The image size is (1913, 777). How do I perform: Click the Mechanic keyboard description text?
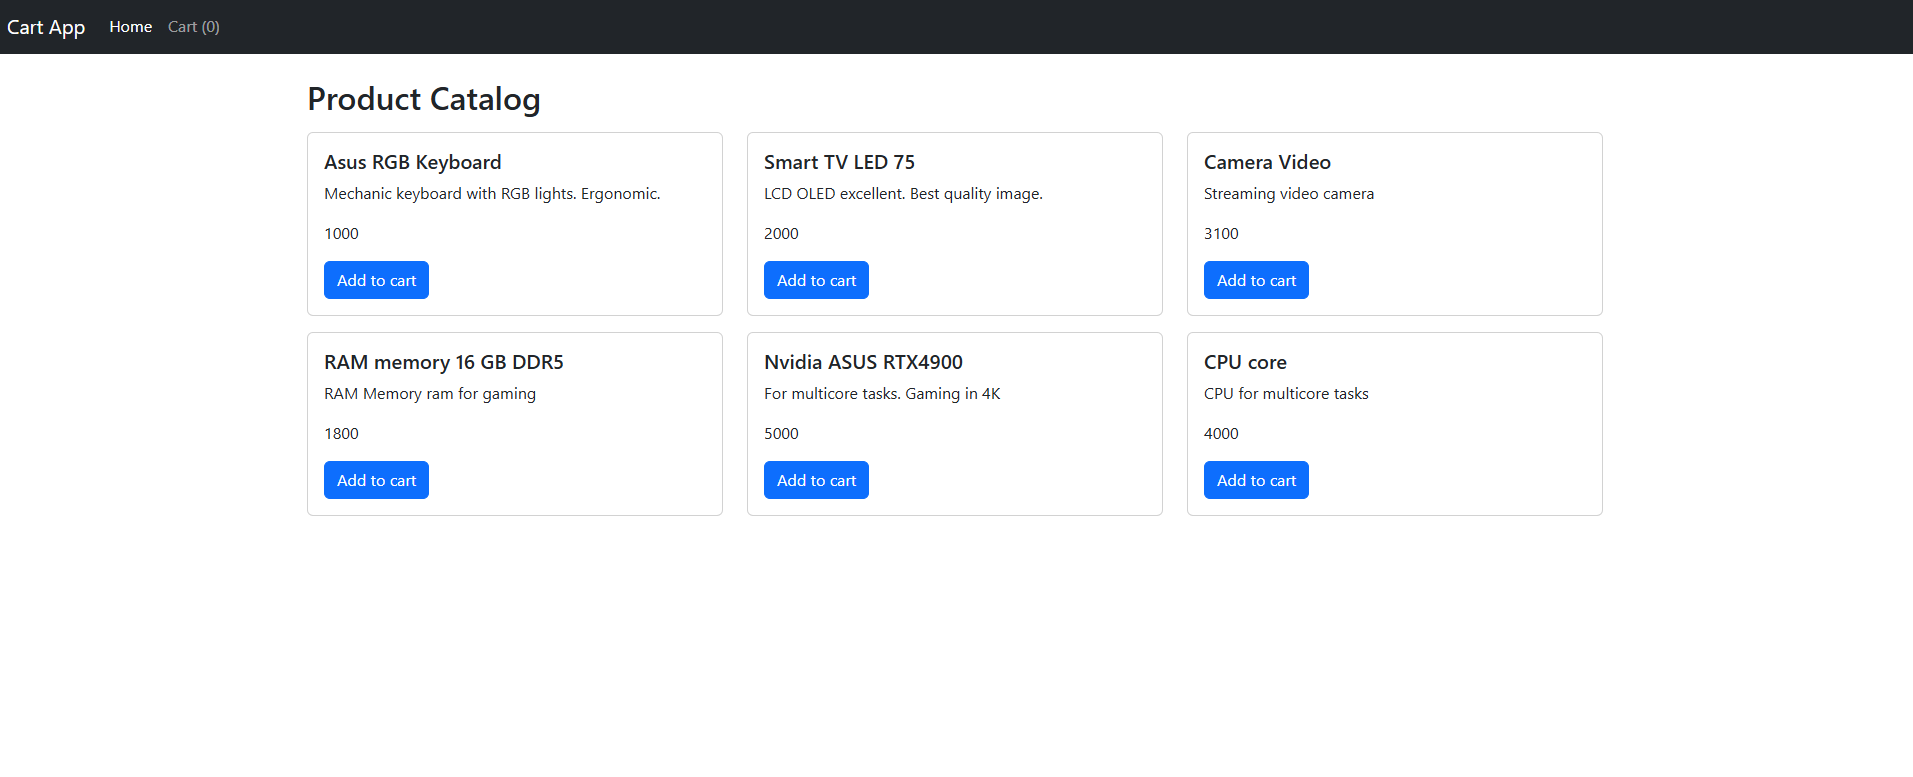(492, 194)
